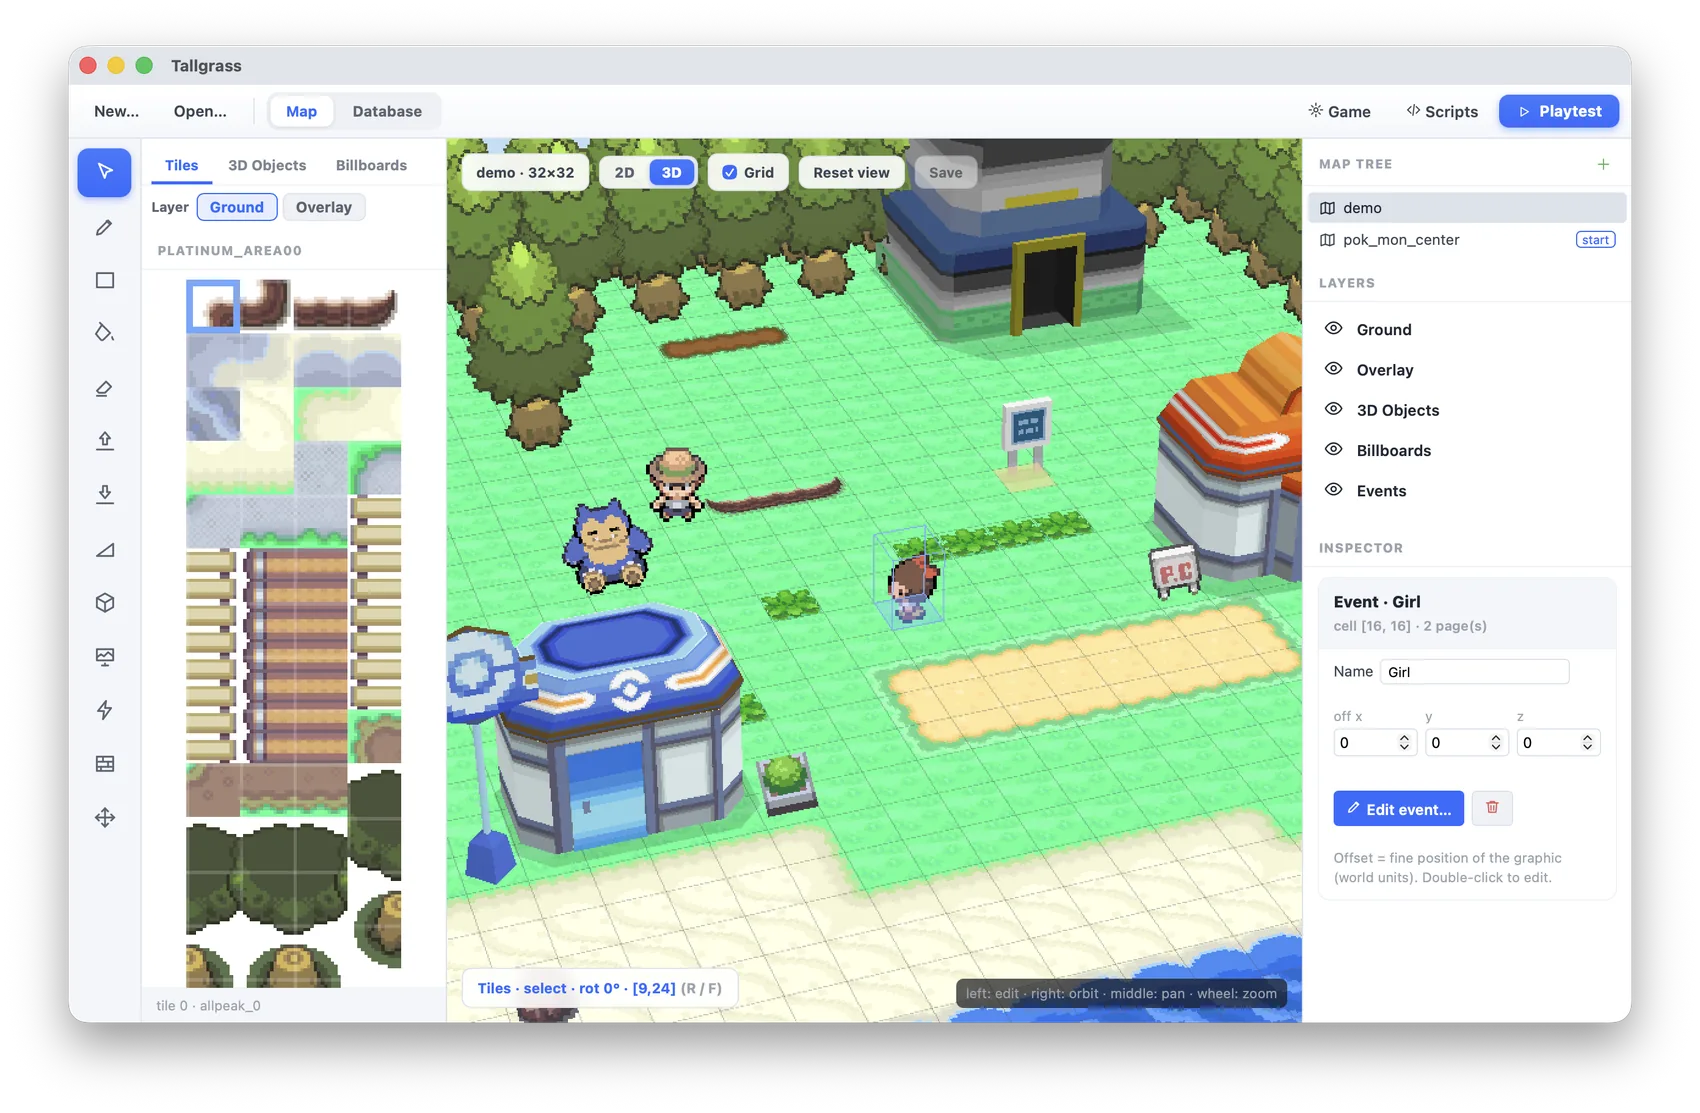Click the 3D Objects layer name
This screenshot has height=1113, width=1700.
tap(1398, 410)
